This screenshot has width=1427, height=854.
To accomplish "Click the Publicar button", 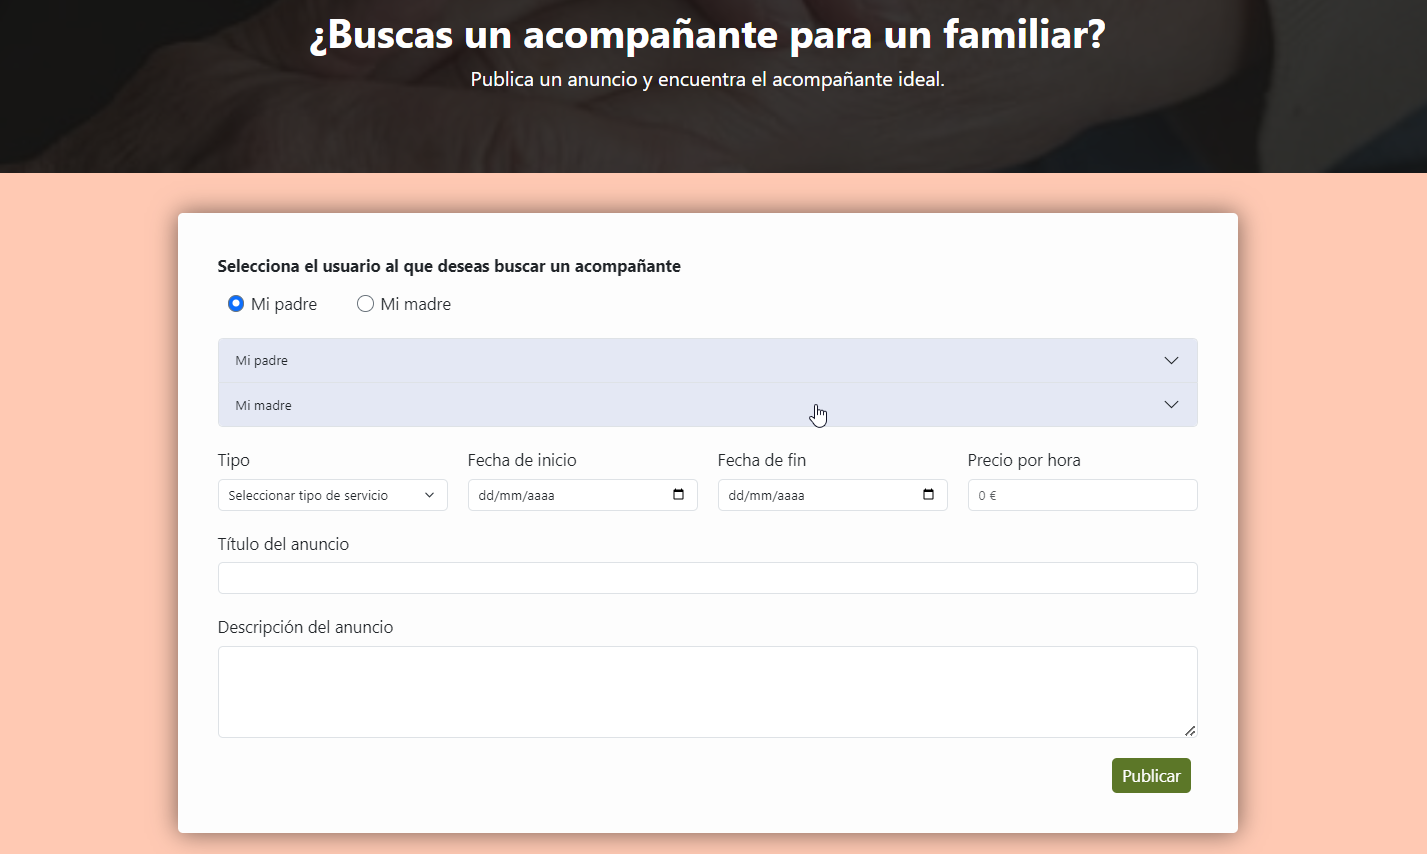I will pyautogui.click(x=1151, y=776).
